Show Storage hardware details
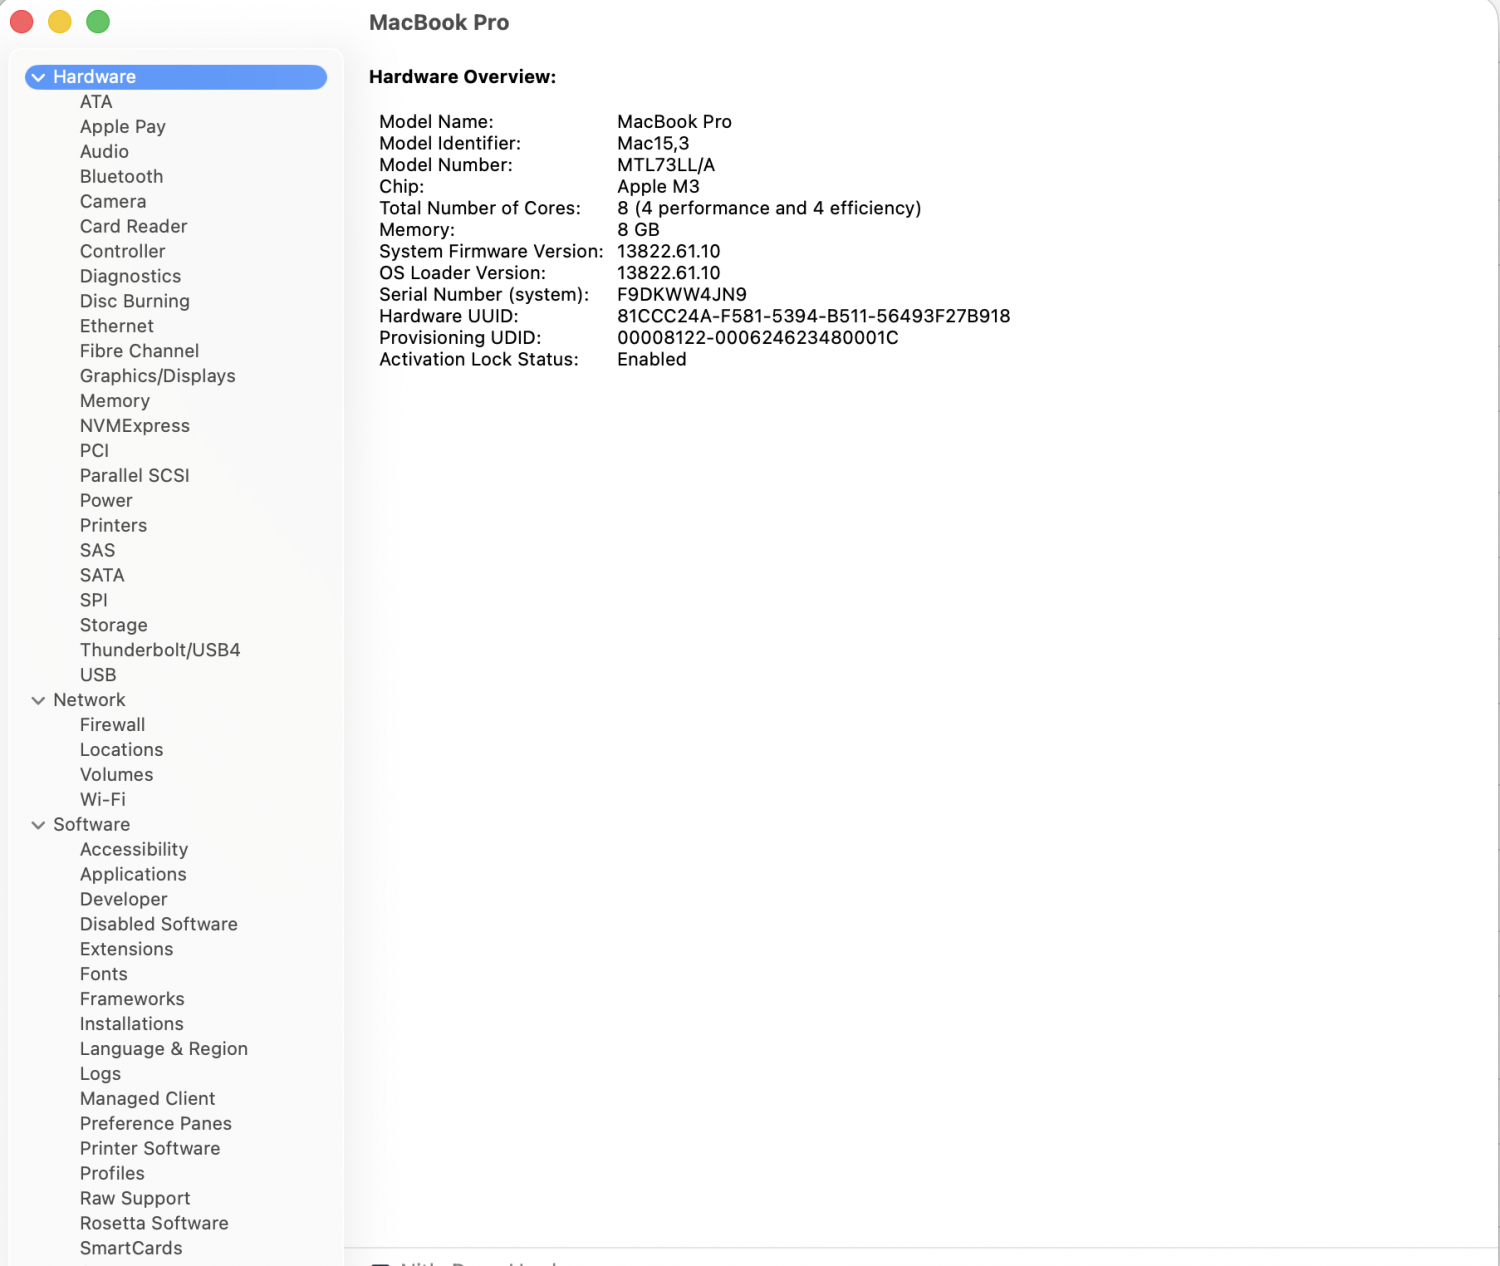 pyautogui.click(x=113, y=625)
